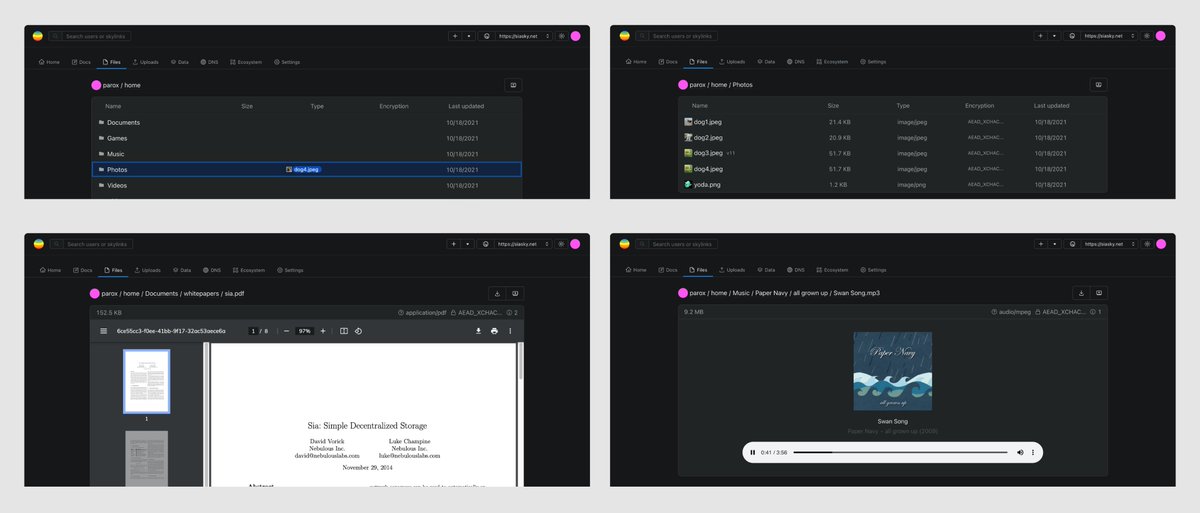The image size is (1200, 513).
Task: Select the second page thumbnail in PDF sidebar
Action: coord(147,459)
